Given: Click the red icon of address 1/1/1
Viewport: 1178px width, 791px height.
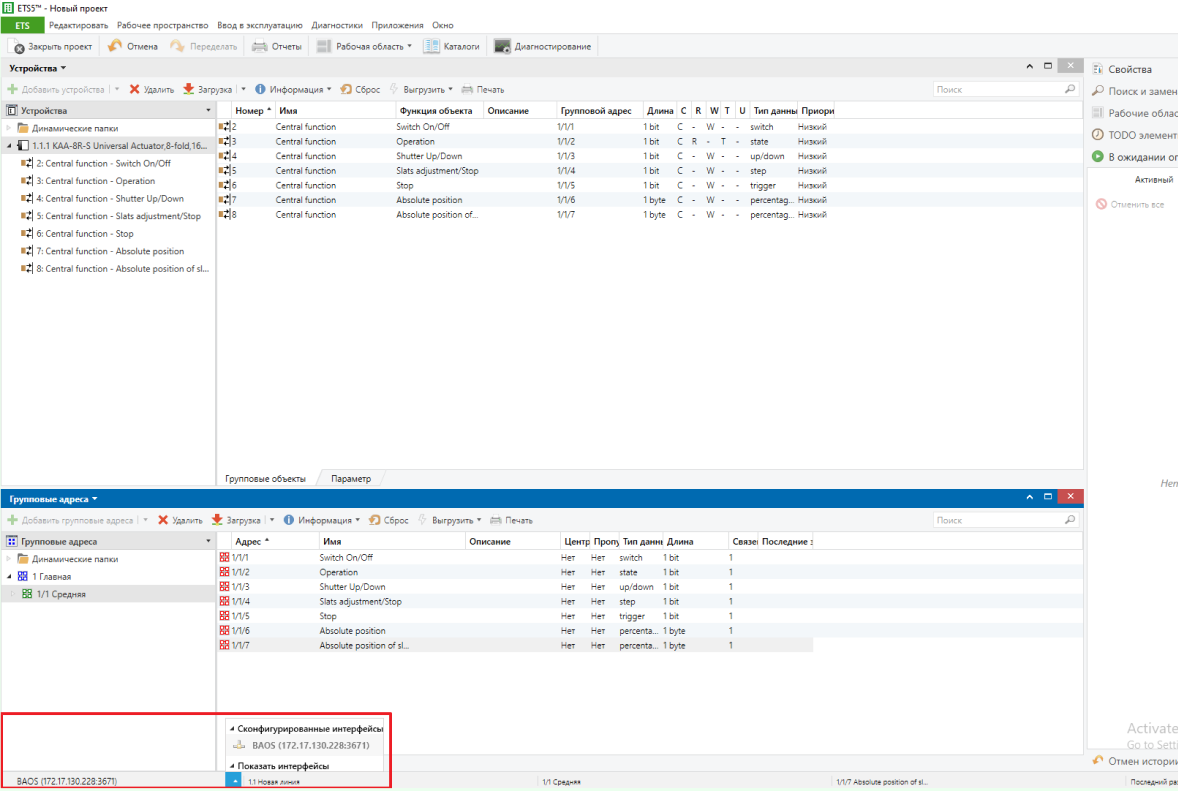Looking at the screenshot, I should pyautogui.click(x=224, y=557).
